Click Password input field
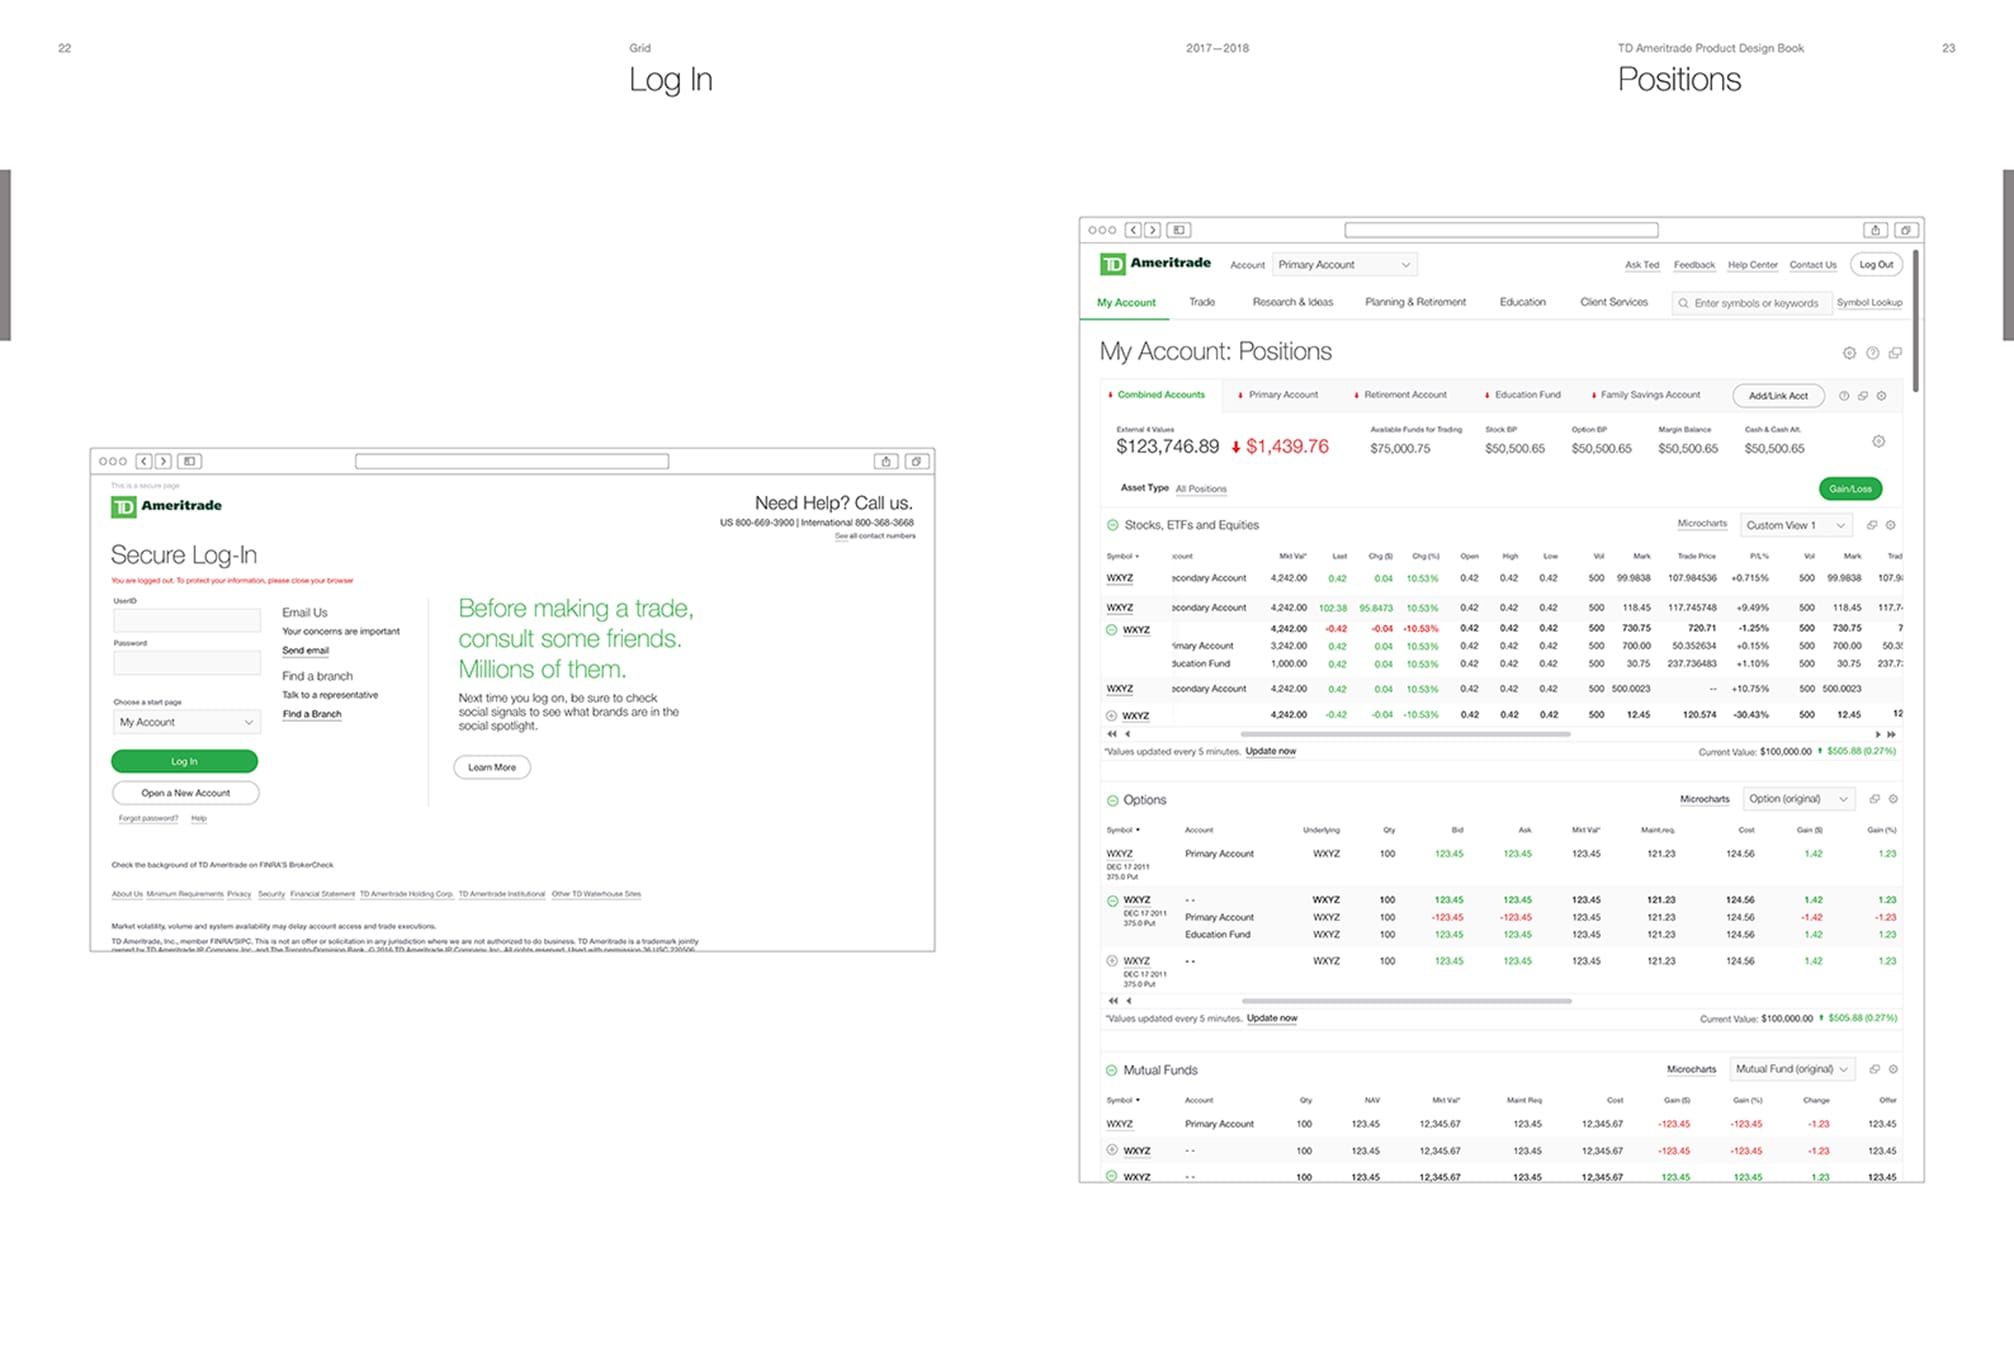2014x1366 pixels. coord(187,663)
